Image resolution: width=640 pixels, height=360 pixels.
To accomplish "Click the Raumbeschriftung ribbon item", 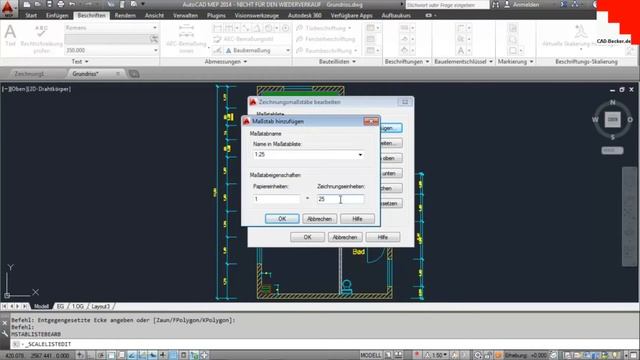I will pyautogui.click(x=327, y=51).
